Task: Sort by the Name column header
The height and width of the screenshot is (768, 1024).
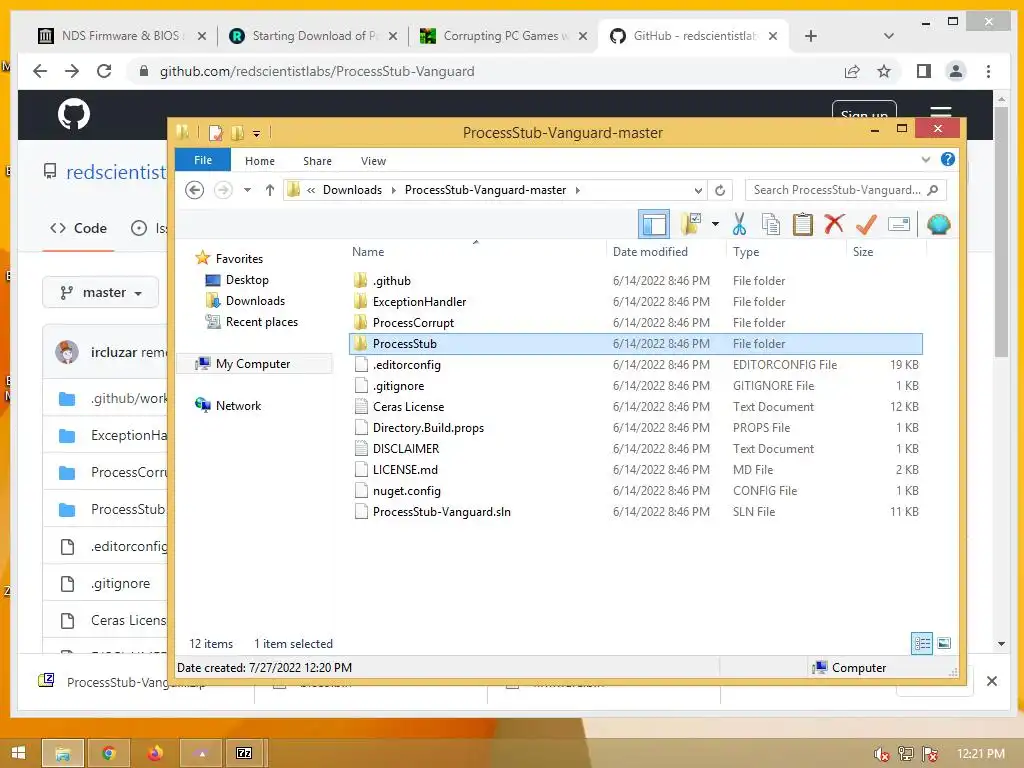Action: [368, 251]
